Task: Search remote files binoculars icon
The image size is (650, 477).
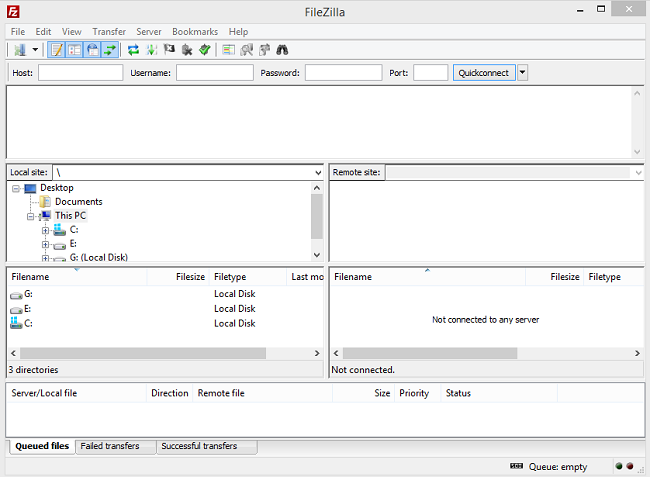Action: click(282, 50)
